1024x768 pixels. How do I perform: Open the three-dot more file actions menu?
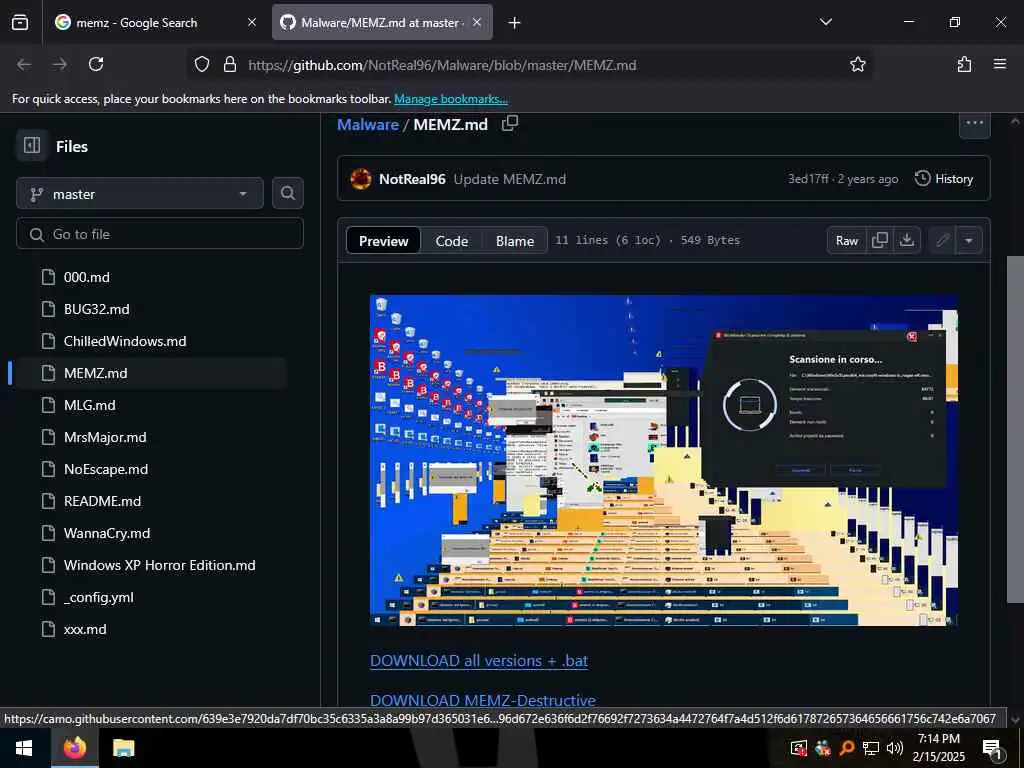point(974,123)
